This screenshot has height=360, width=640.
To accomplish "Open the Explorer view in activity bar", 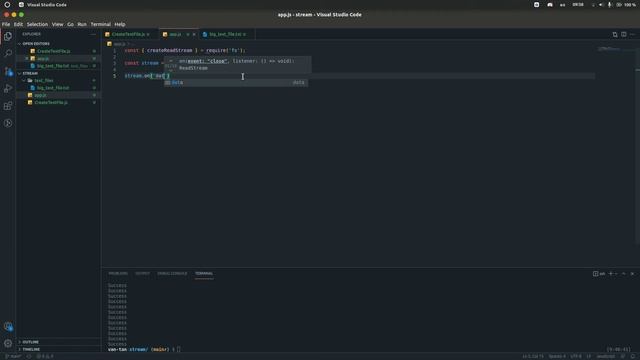I will point(8,36).
